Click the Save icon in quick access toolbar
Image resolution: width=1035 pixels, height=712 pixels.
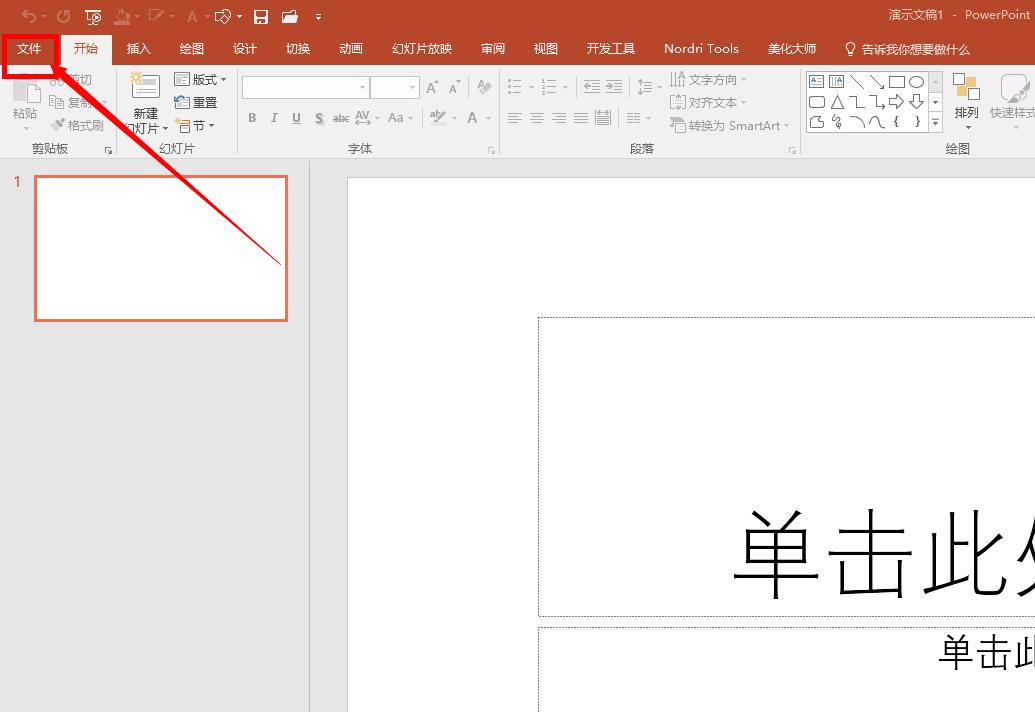[261, 16]
